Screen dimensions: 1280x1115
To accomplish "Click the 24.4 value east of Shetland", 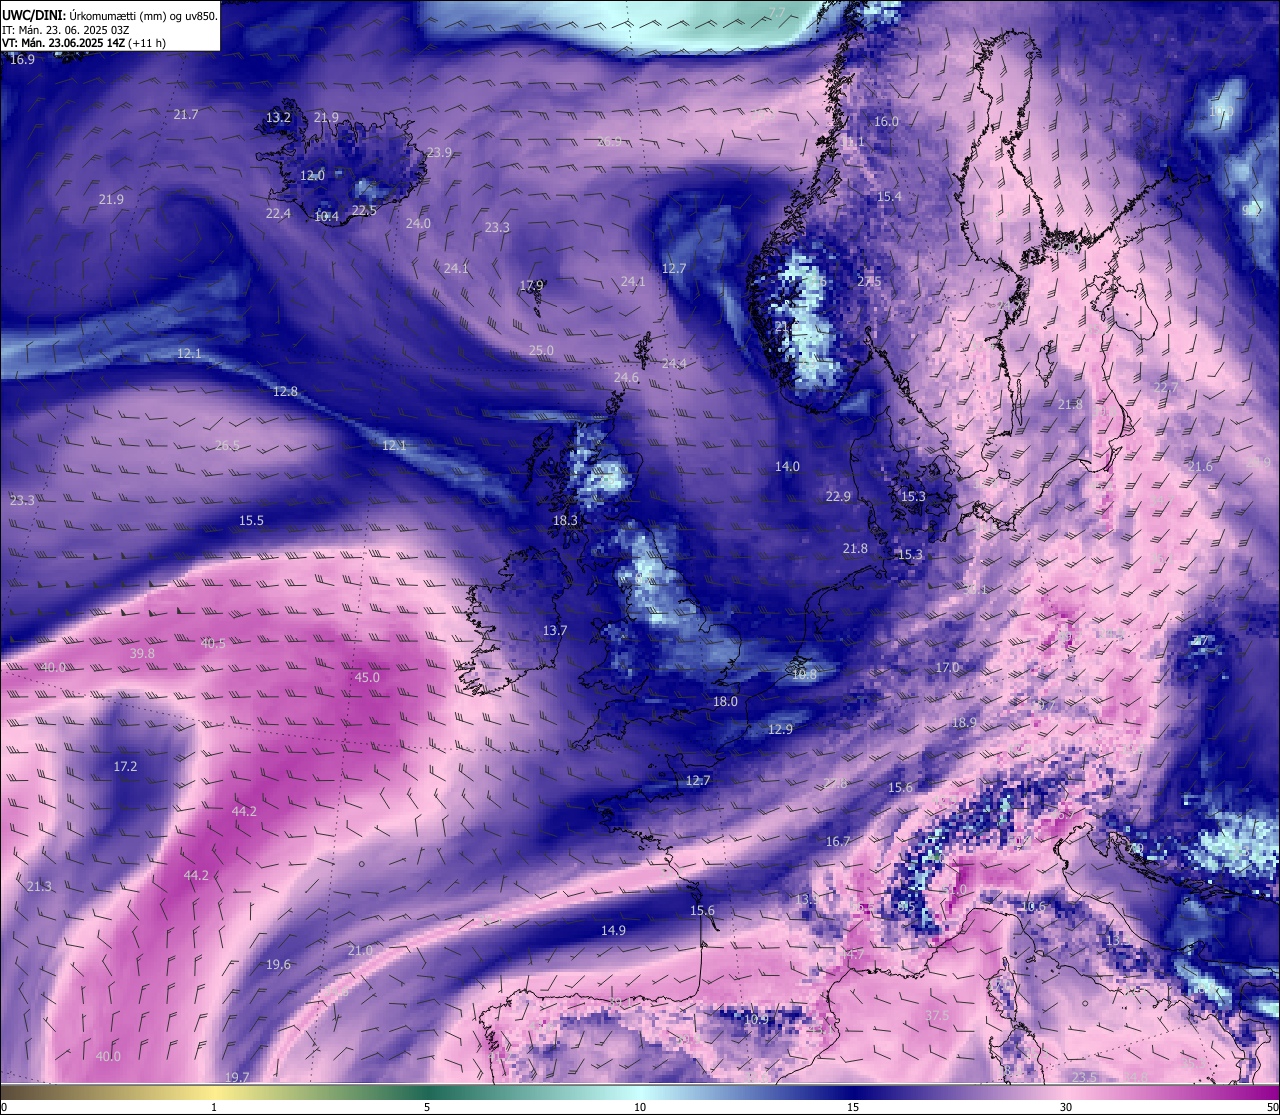I will pos(674,364).
